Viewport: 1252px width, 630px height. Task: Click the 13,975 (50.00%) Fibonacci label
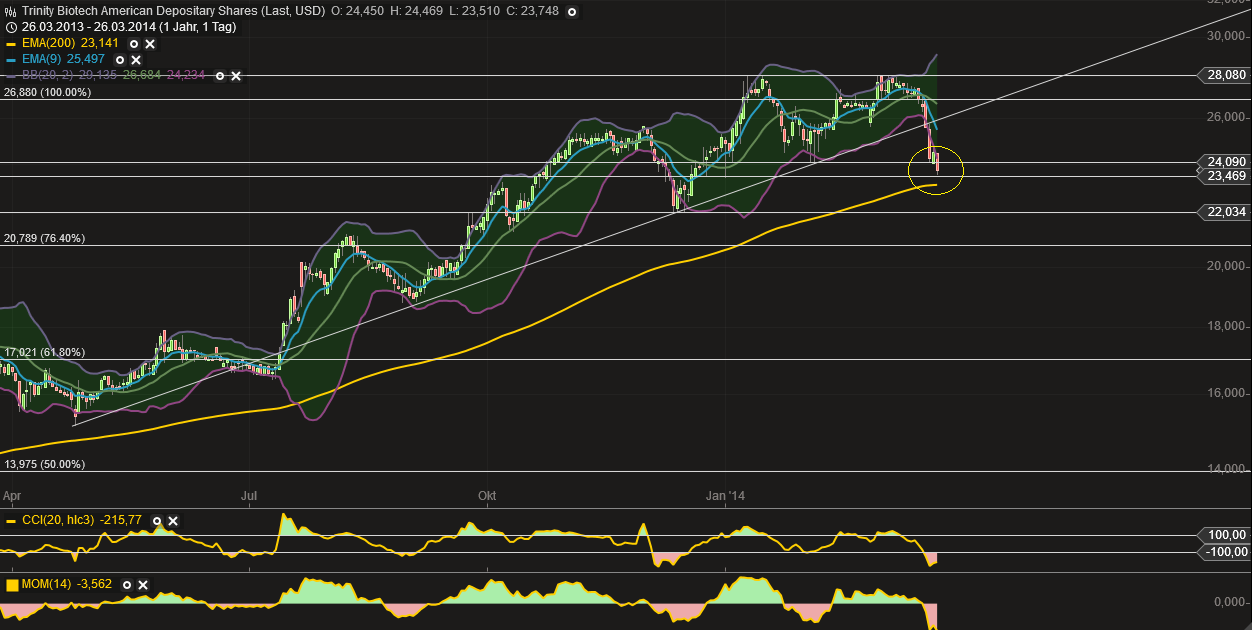(x=44, y=465)
